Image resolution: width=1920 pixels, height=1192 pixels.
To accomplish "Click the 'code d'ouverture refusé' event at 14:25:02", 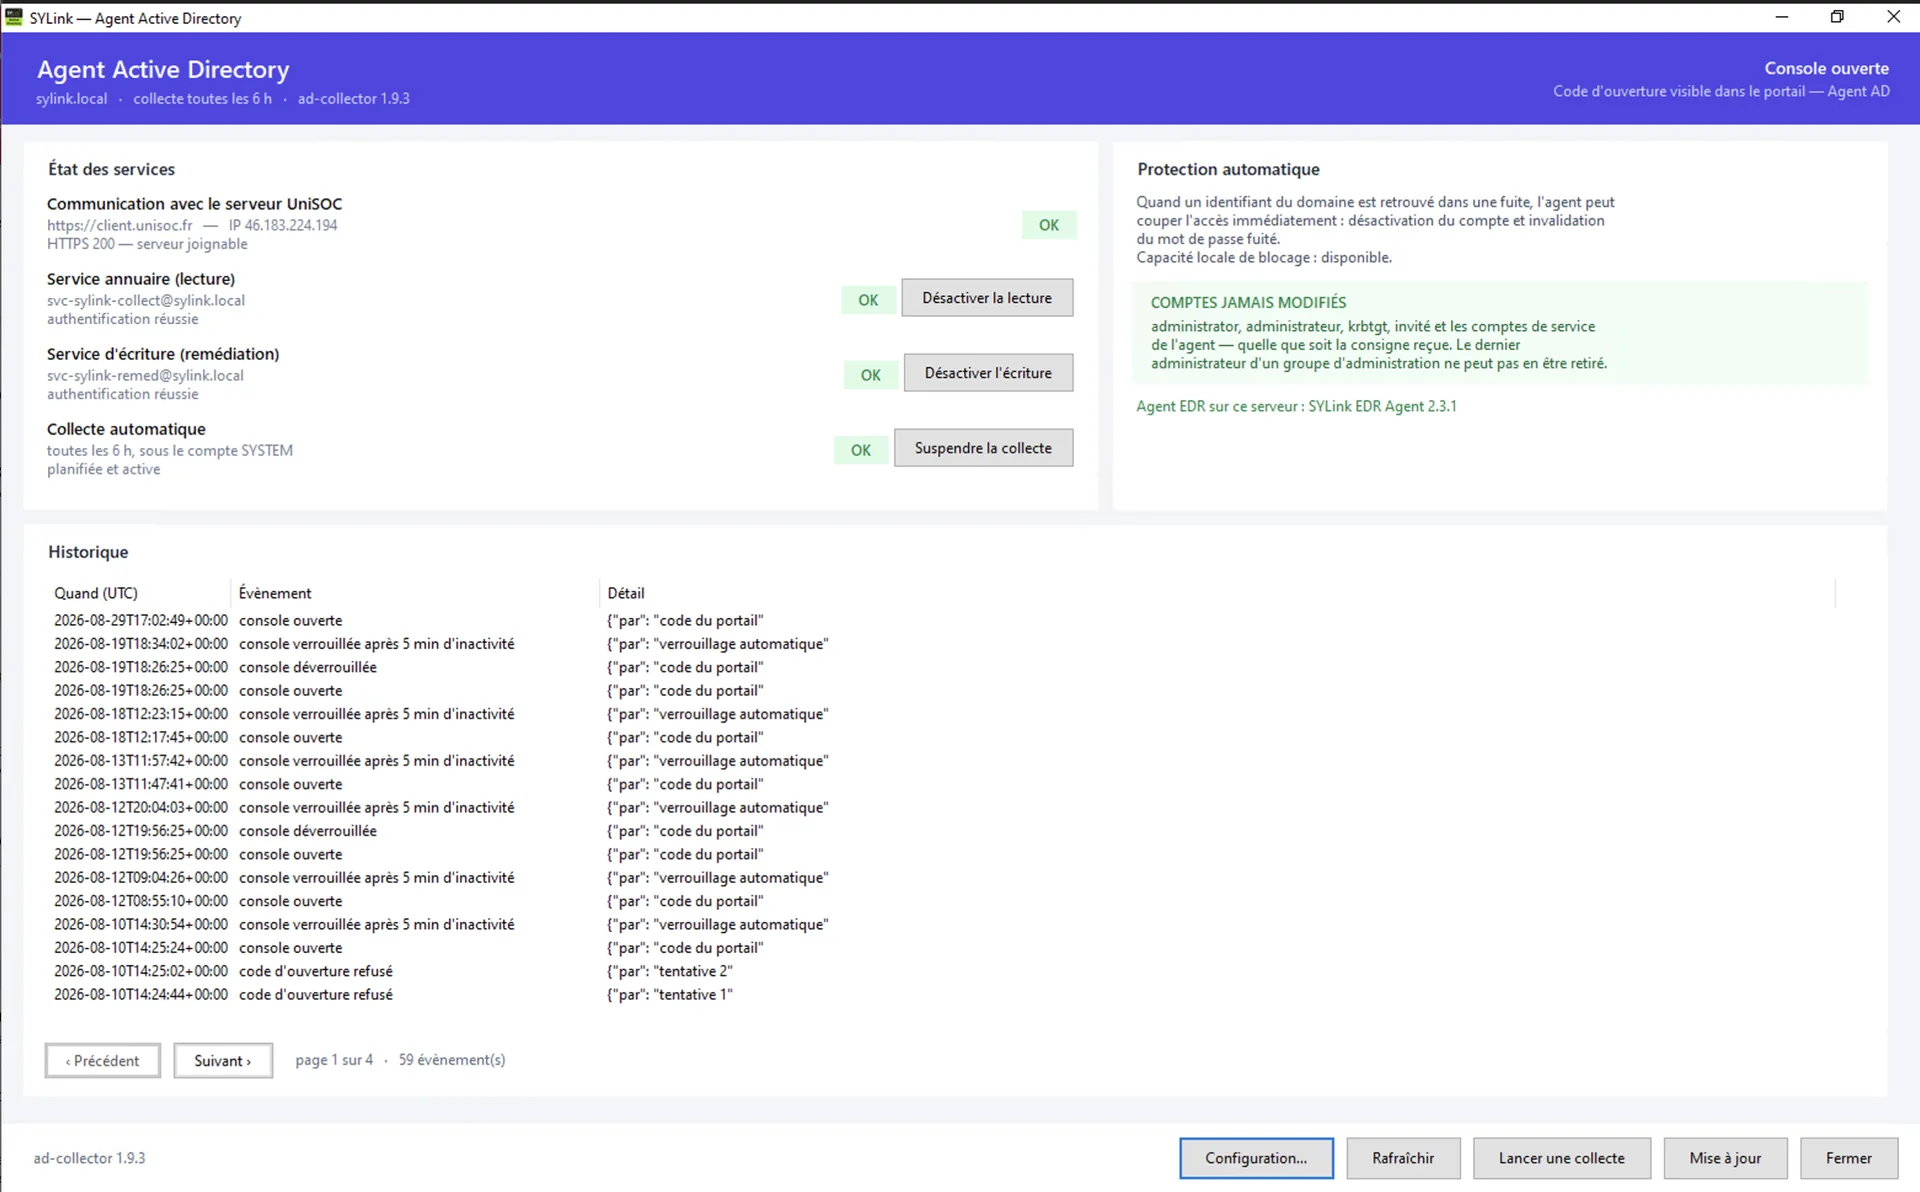I will [x=316, y=971].
